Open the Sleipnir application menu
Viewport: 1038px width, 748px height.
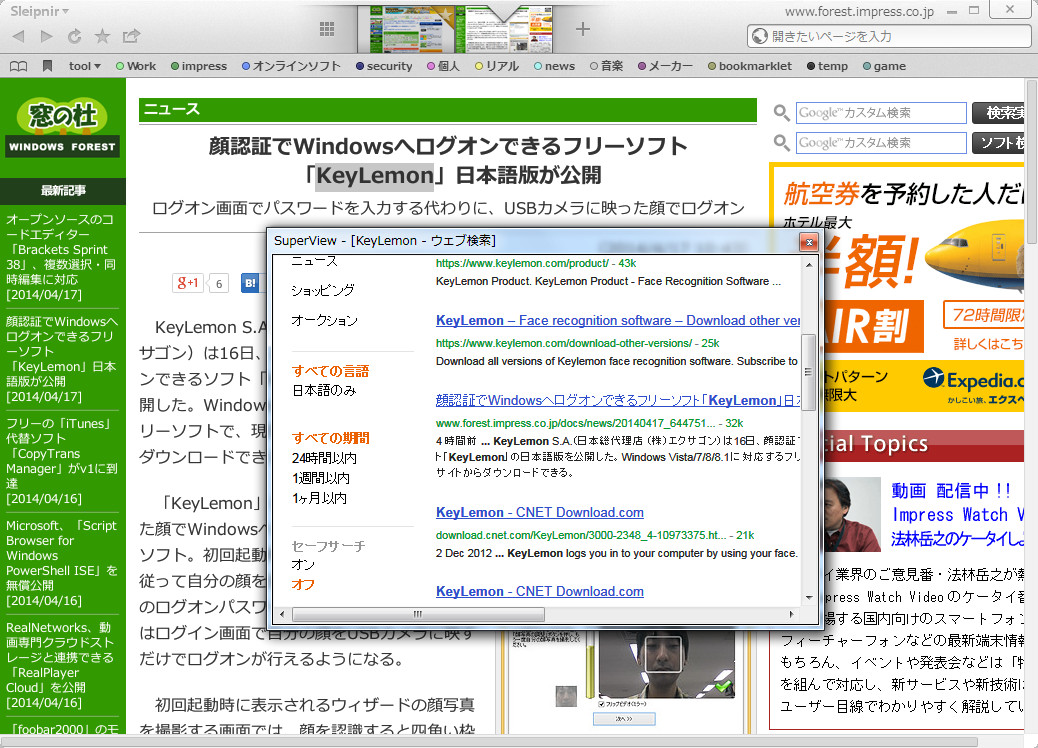(39, 11)
